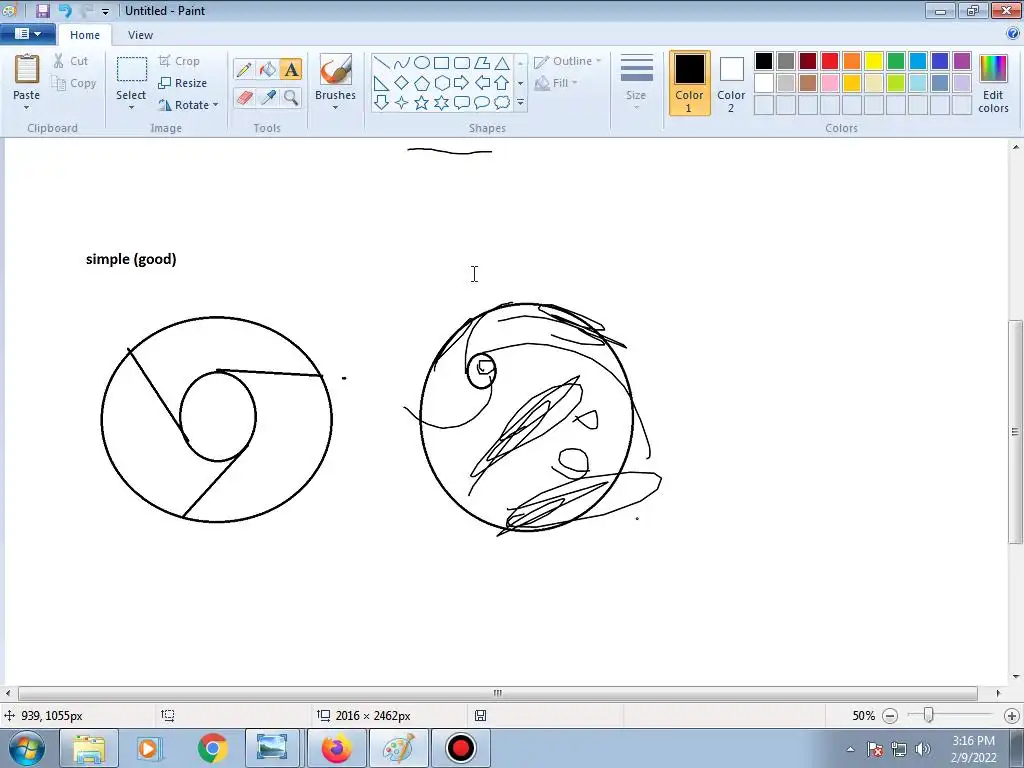Screen dimensions: 1024x768
Task: Choose the Line shape
Action: 381,63
